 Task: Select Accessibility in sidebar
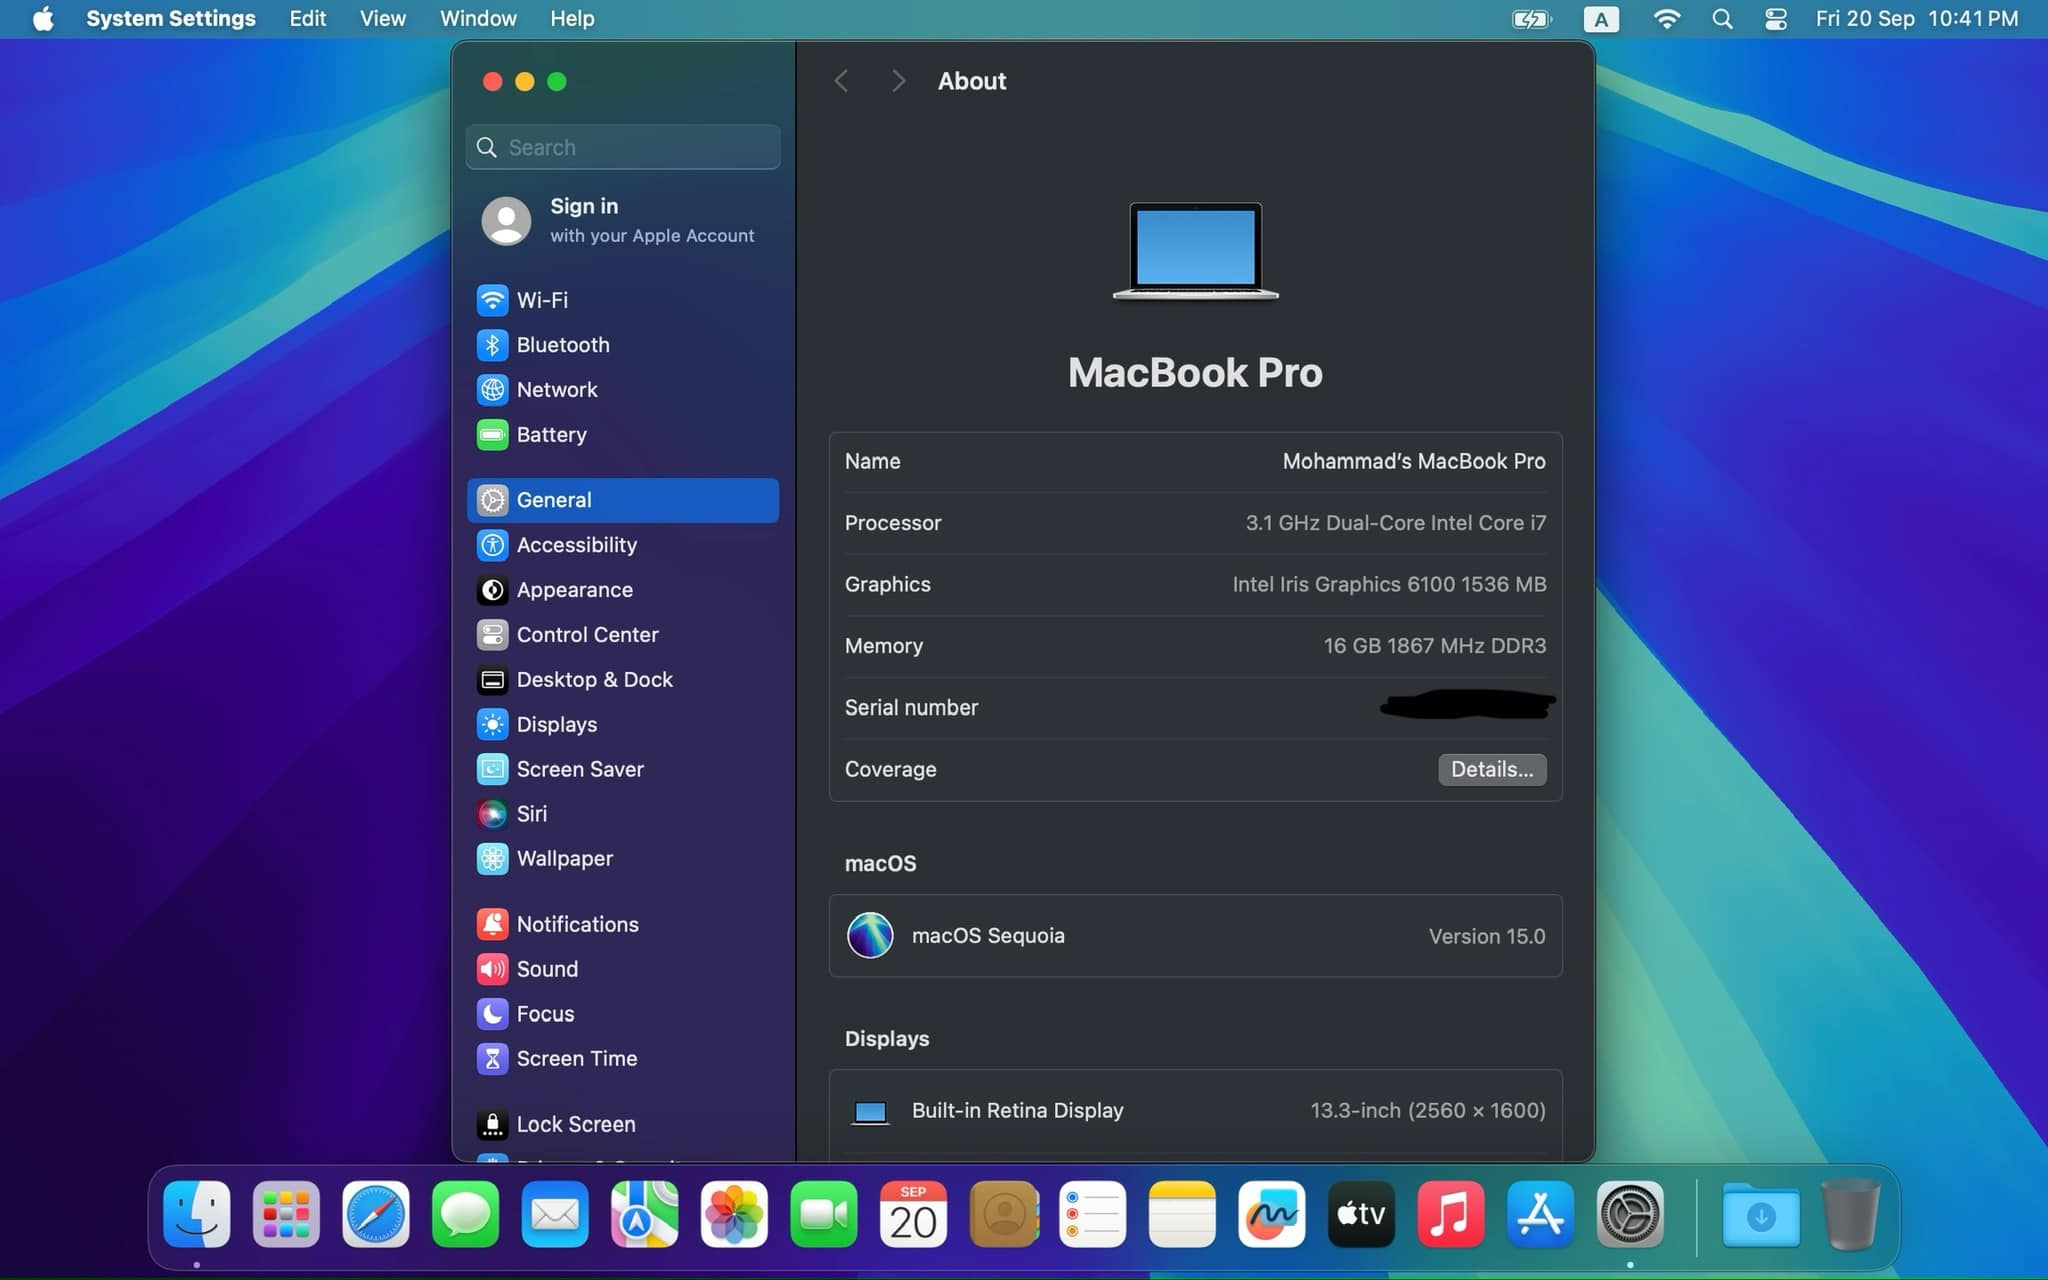622,545
